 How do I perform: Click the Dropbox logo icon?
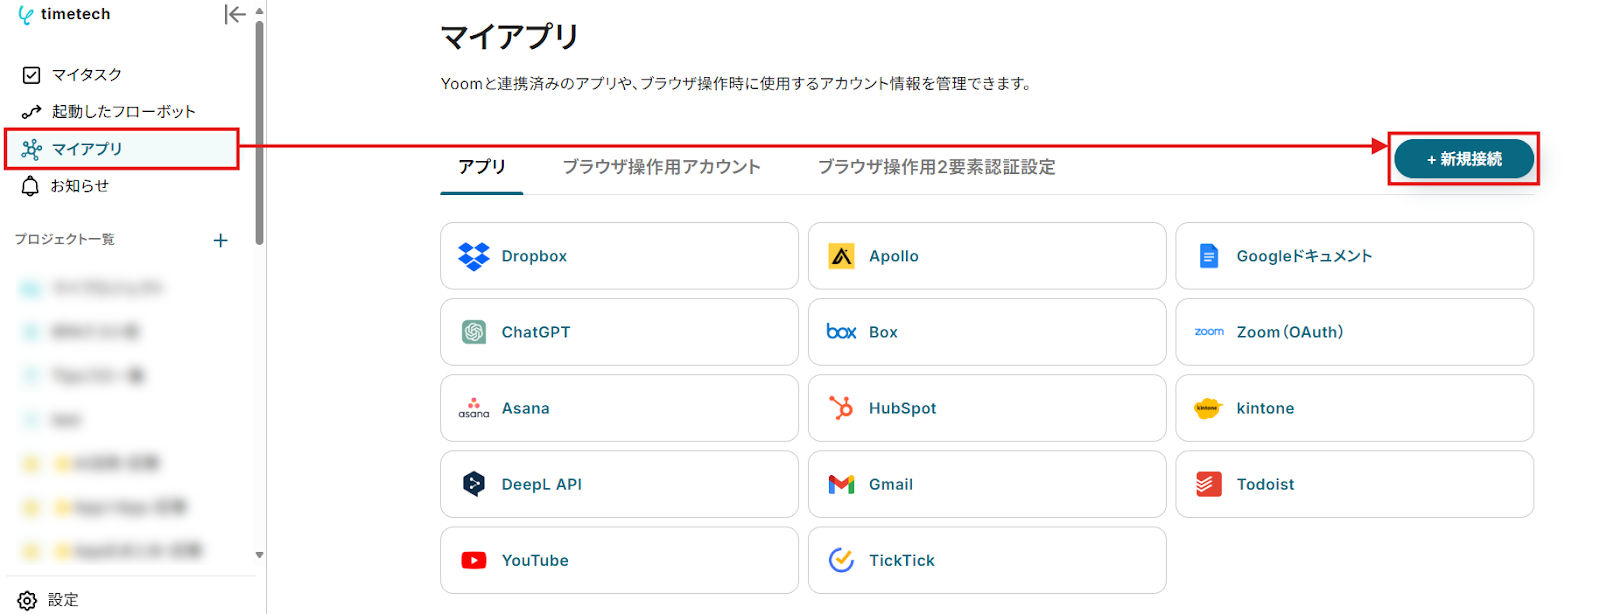pos(473,256)
